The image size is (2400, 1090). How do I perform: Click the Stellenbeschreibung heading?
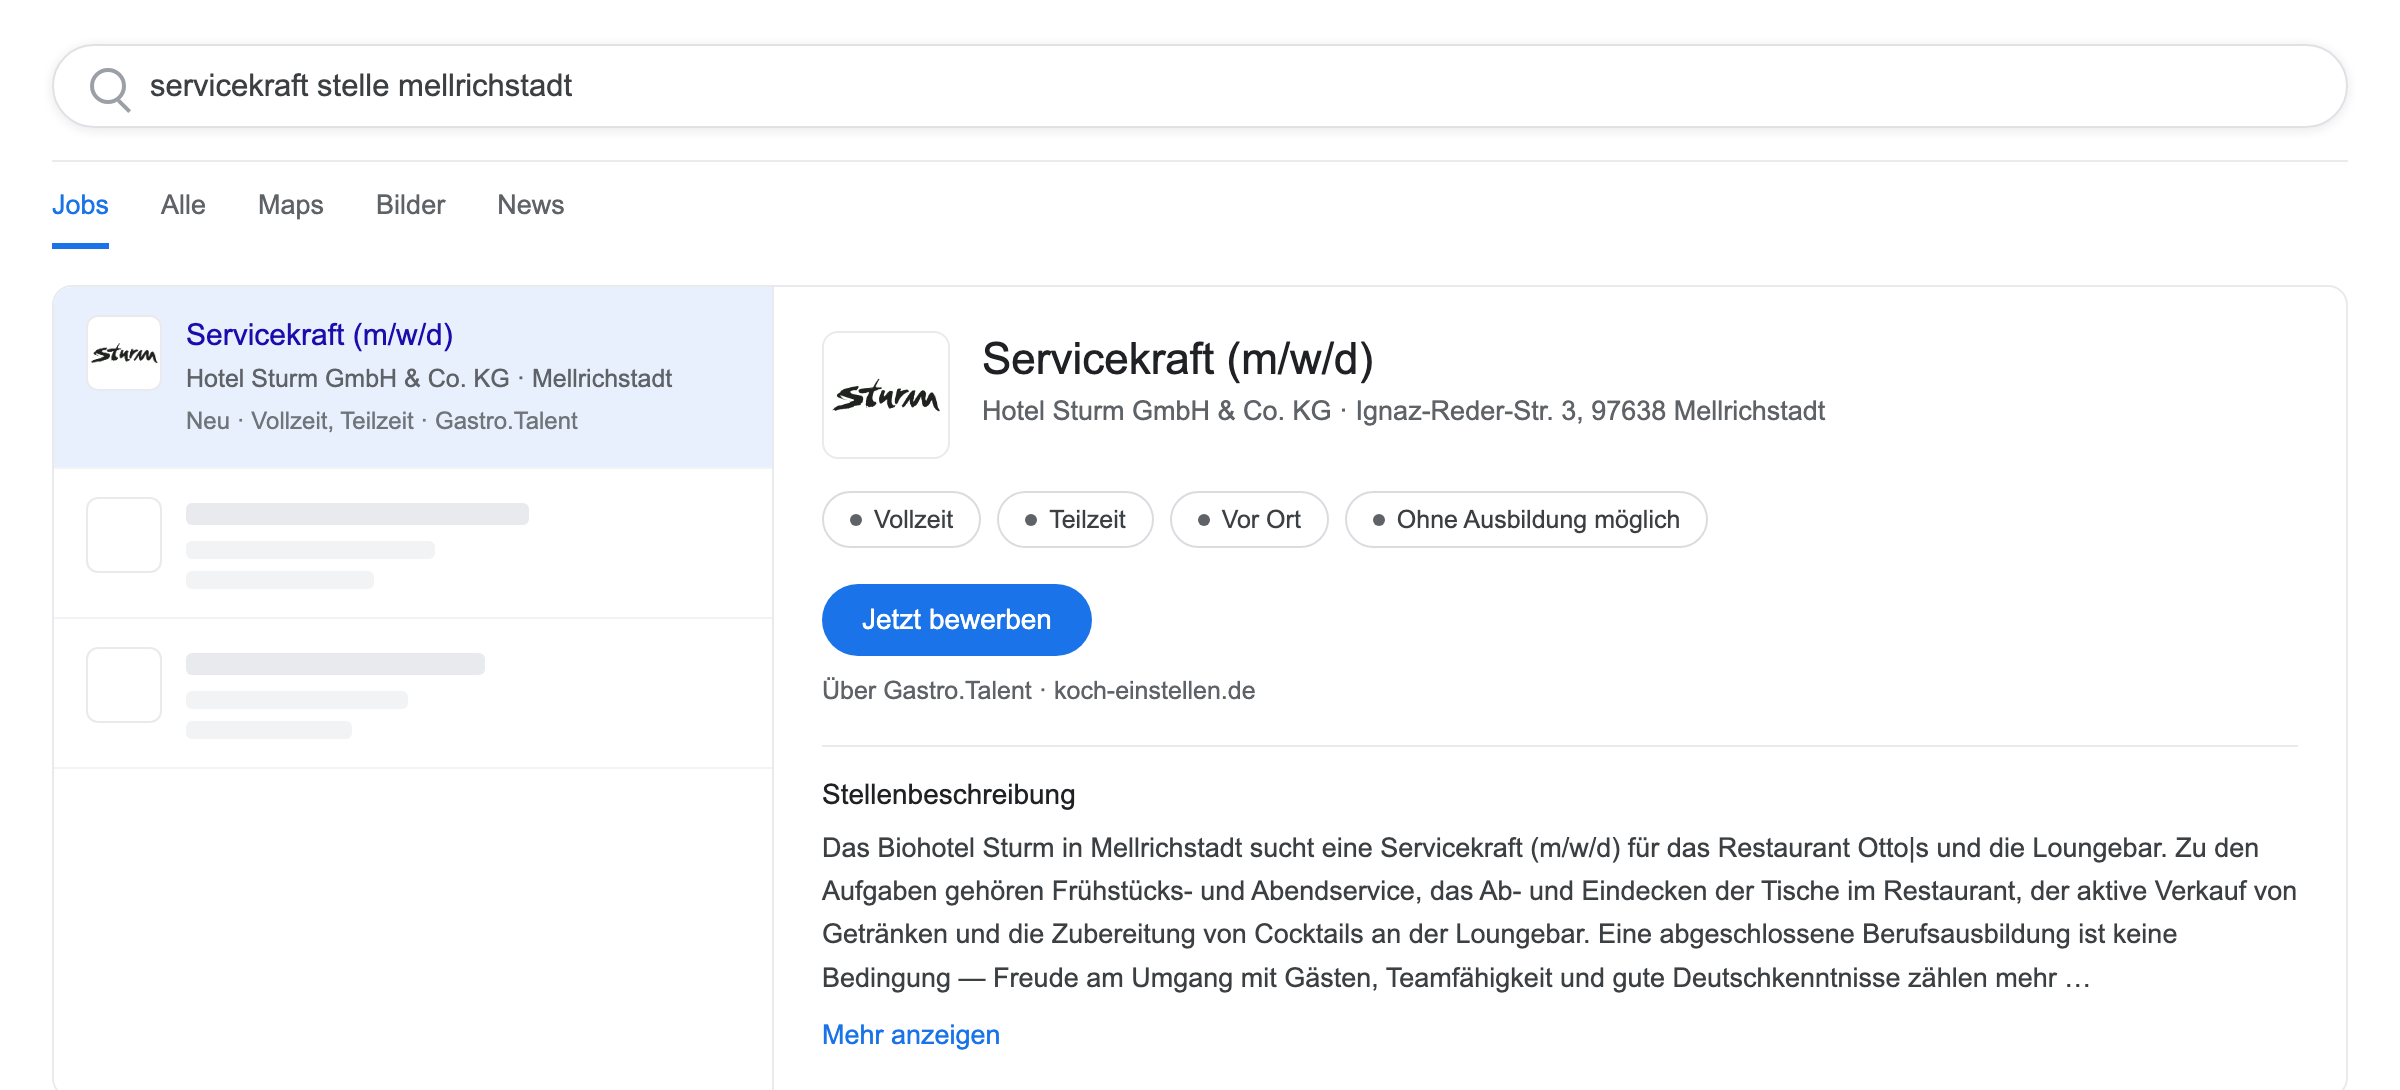949,795
